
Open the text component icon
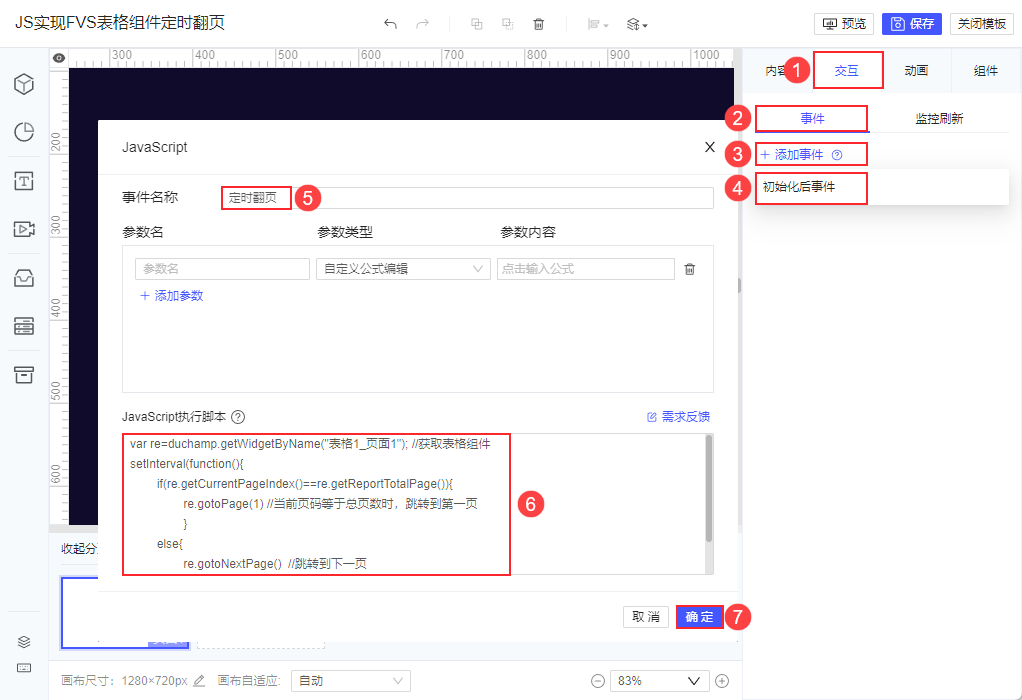(24, 181)
